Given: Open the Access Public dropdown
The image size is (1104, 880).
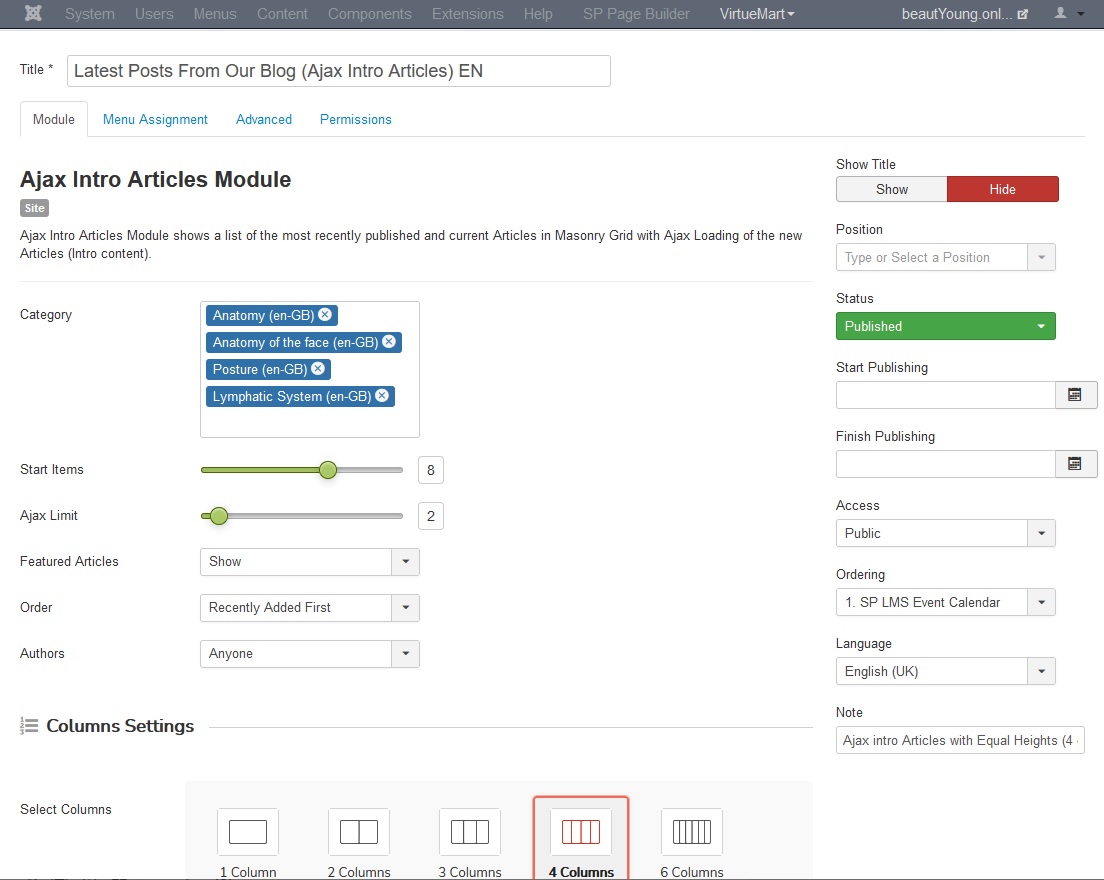Looking at the screenshot, I should (946, 533).
